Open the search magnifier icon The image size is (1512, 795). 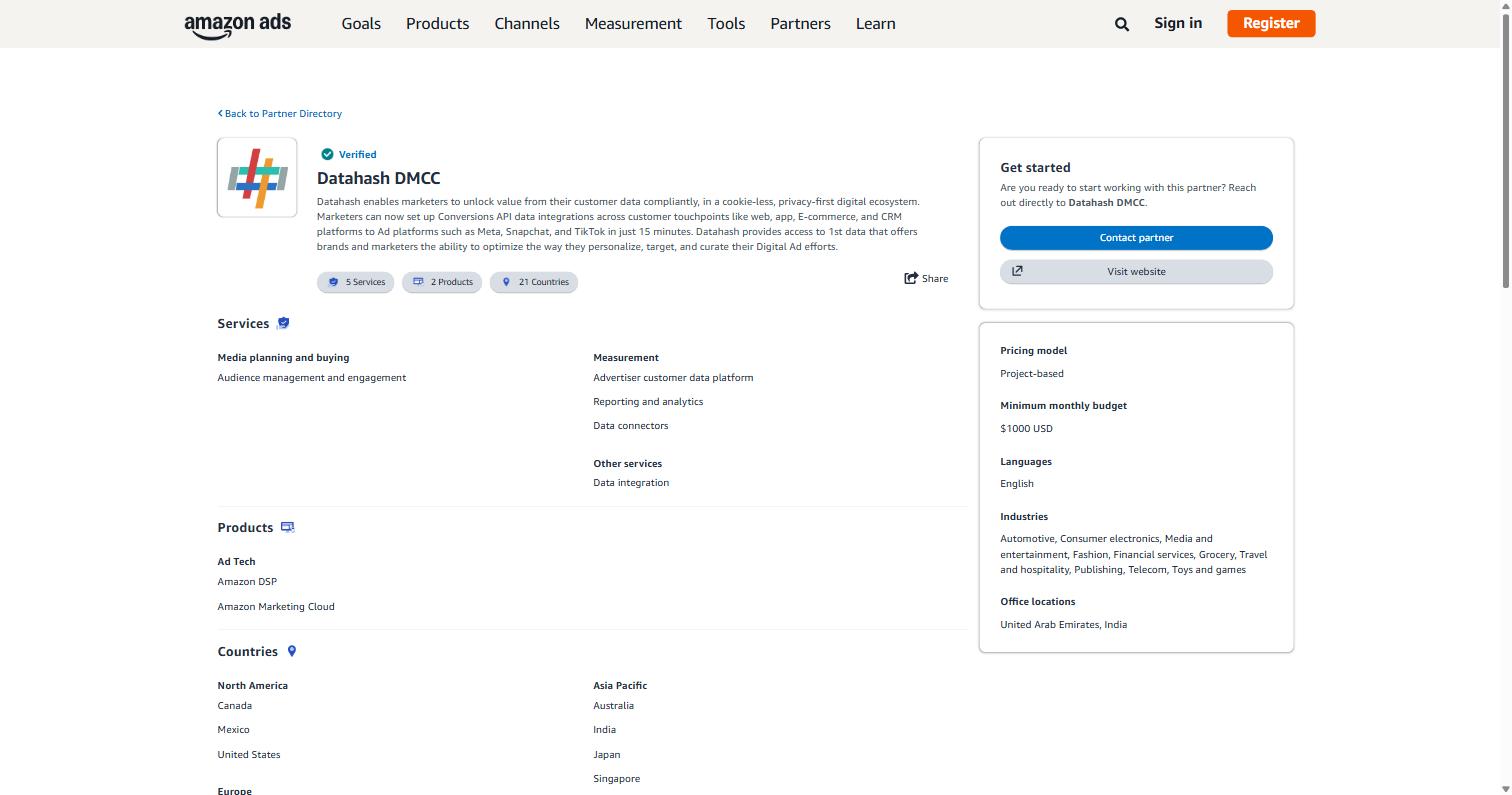coord(1122,24)
